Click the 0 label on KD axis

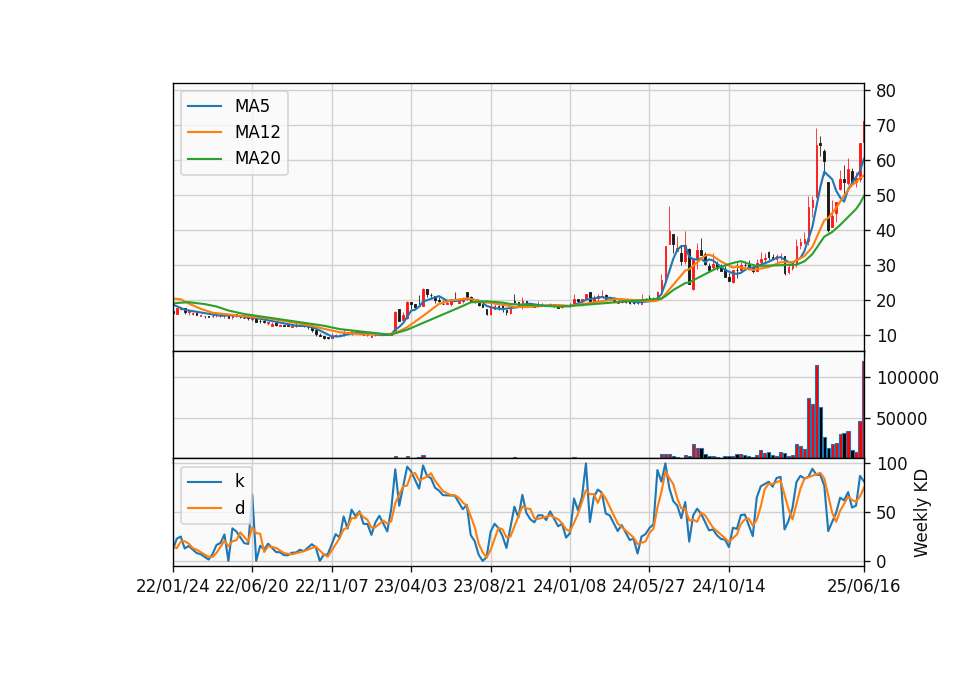[881, 561]
